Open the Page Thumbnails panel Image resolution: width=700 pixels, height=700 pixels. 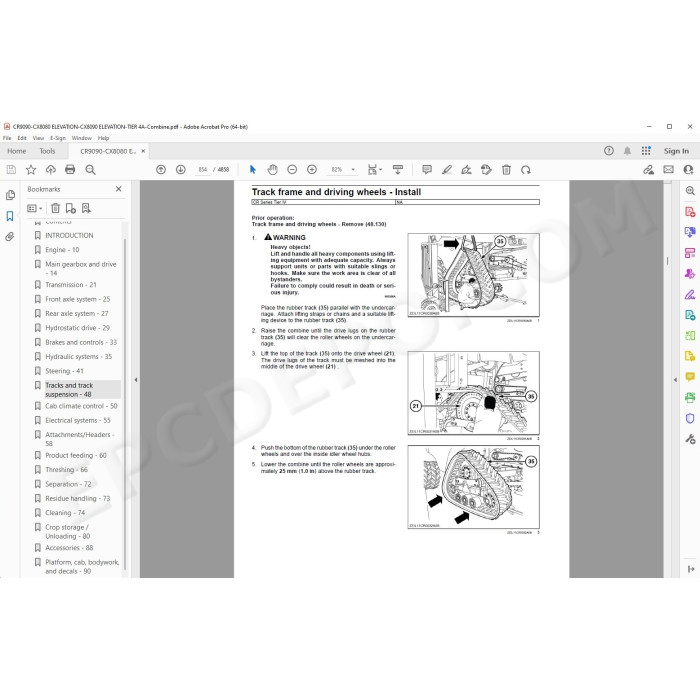click(x=10, y=195)
